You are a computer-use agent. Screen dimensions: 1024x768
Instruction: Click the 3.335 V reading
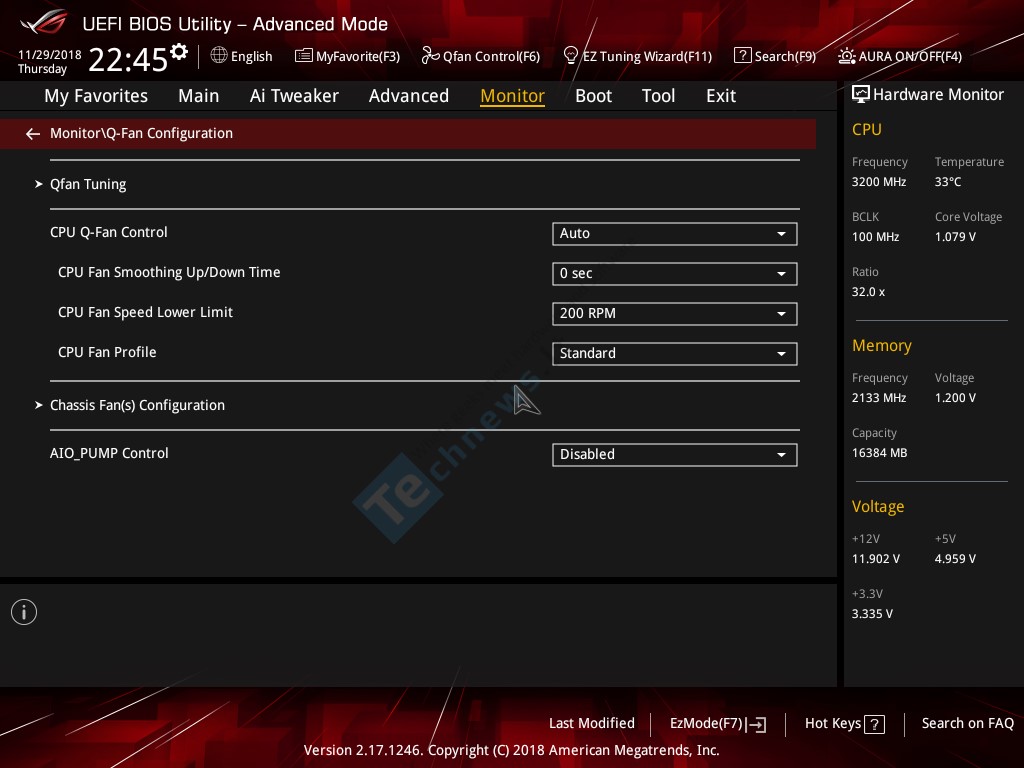point(872,614)
